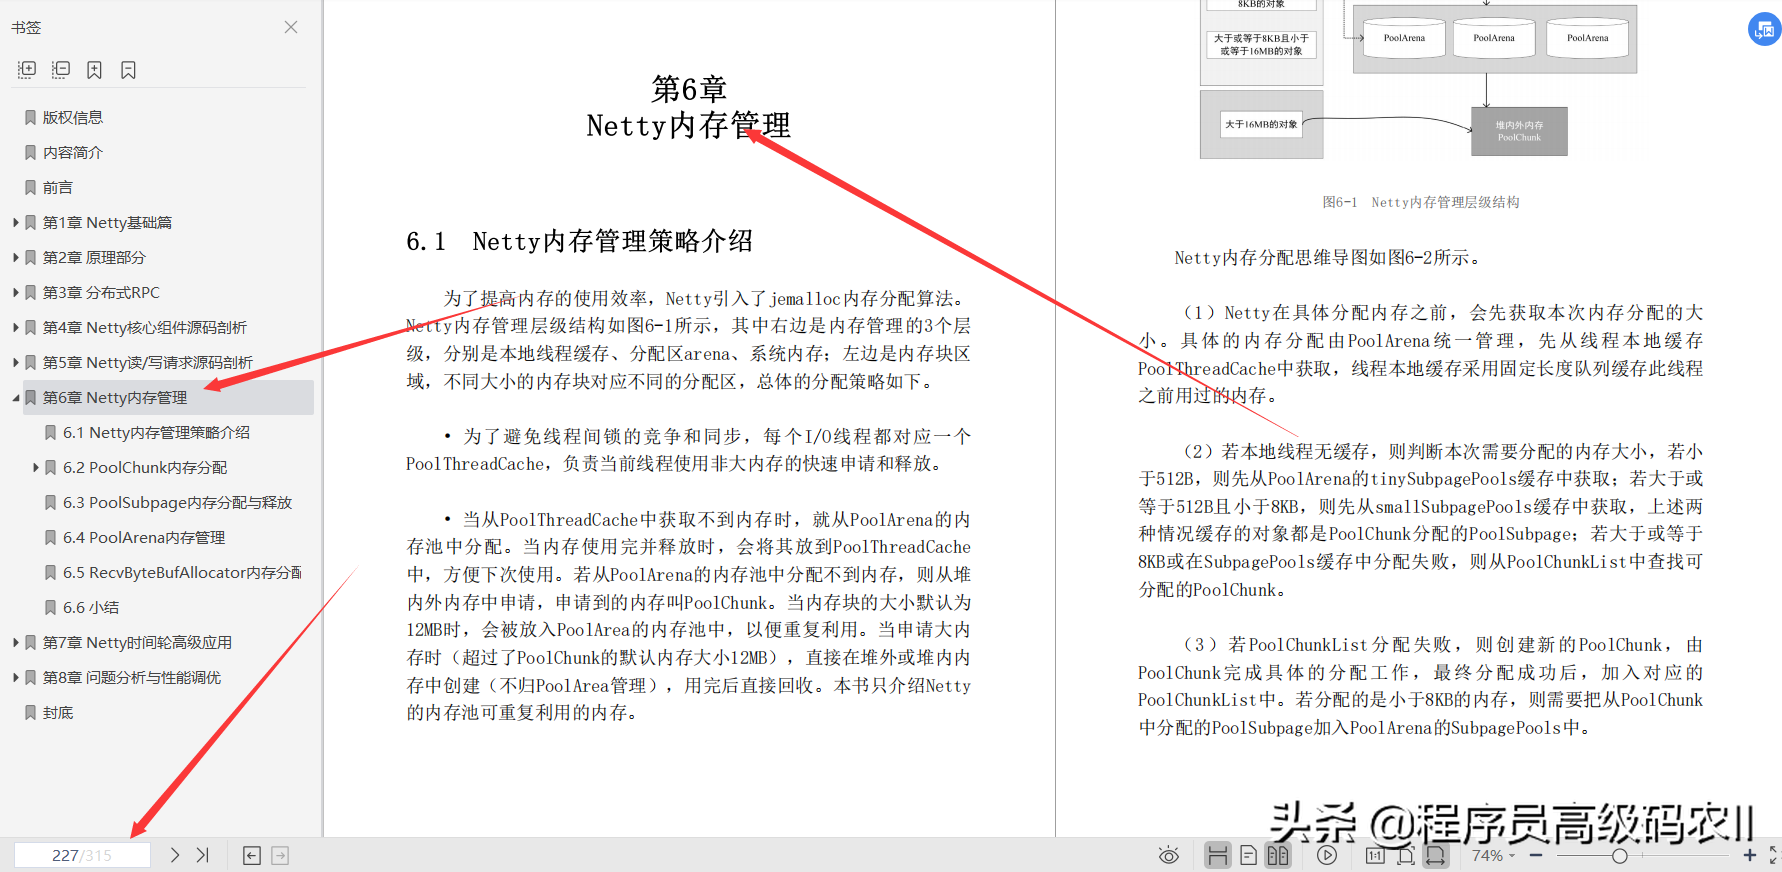
Task: Expand the 第3章 分布式RPC bookmark
Action: 16,292
